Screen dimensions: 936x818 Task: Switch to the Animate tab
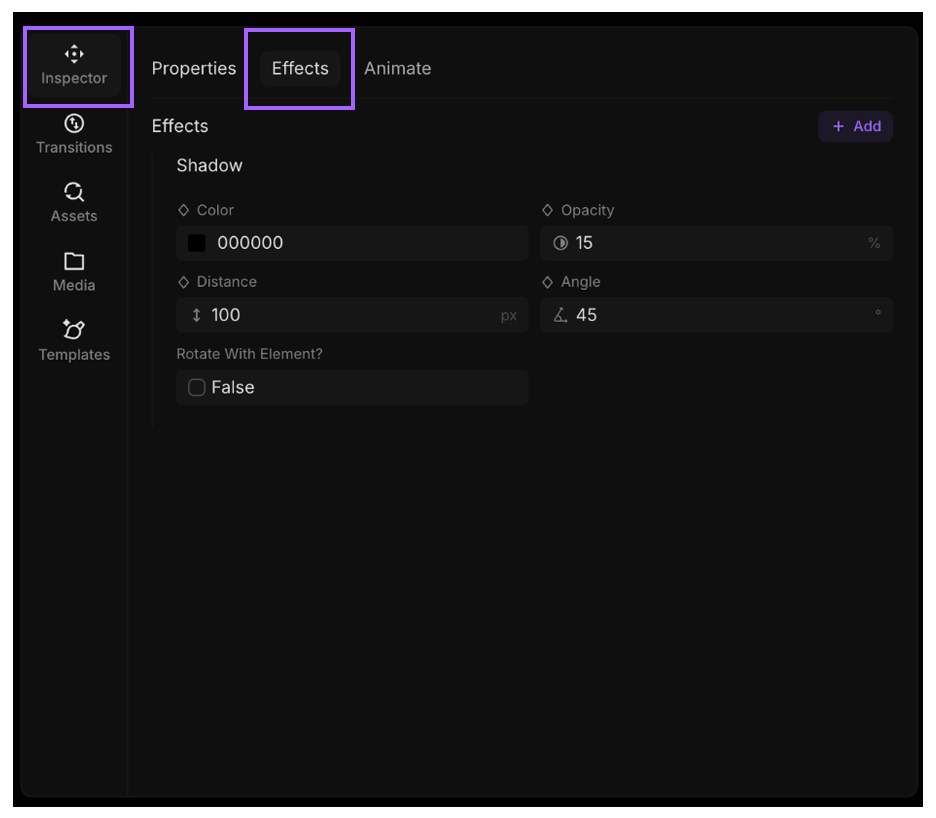pyautogui.click(x=398, y=68)
